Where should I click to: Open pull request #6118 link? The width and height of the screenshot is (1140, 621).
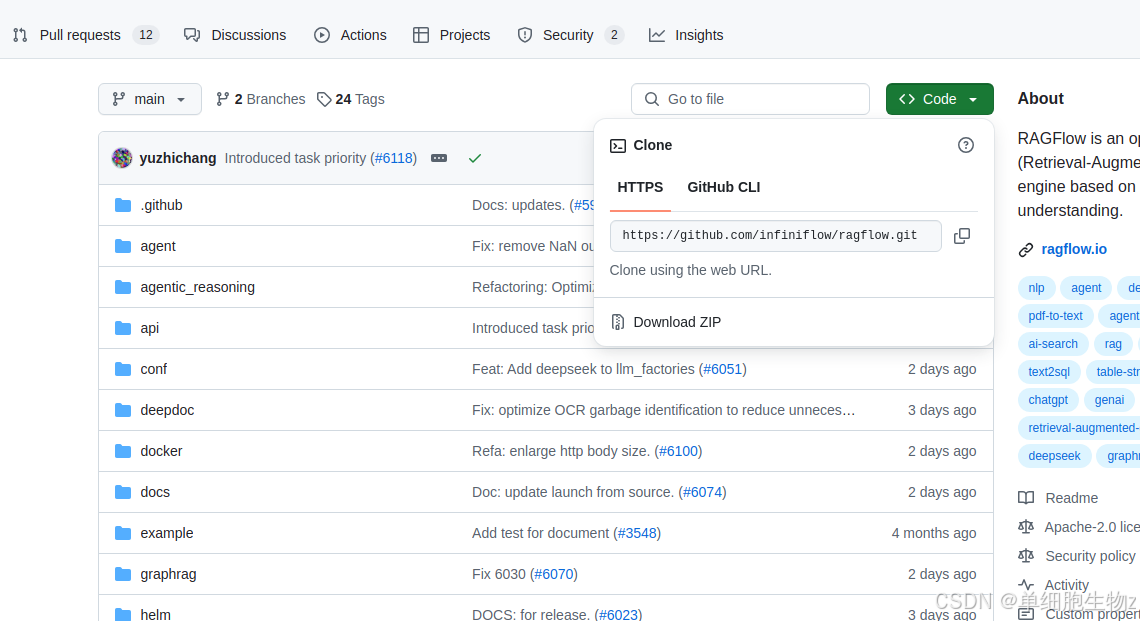(393, 158)
